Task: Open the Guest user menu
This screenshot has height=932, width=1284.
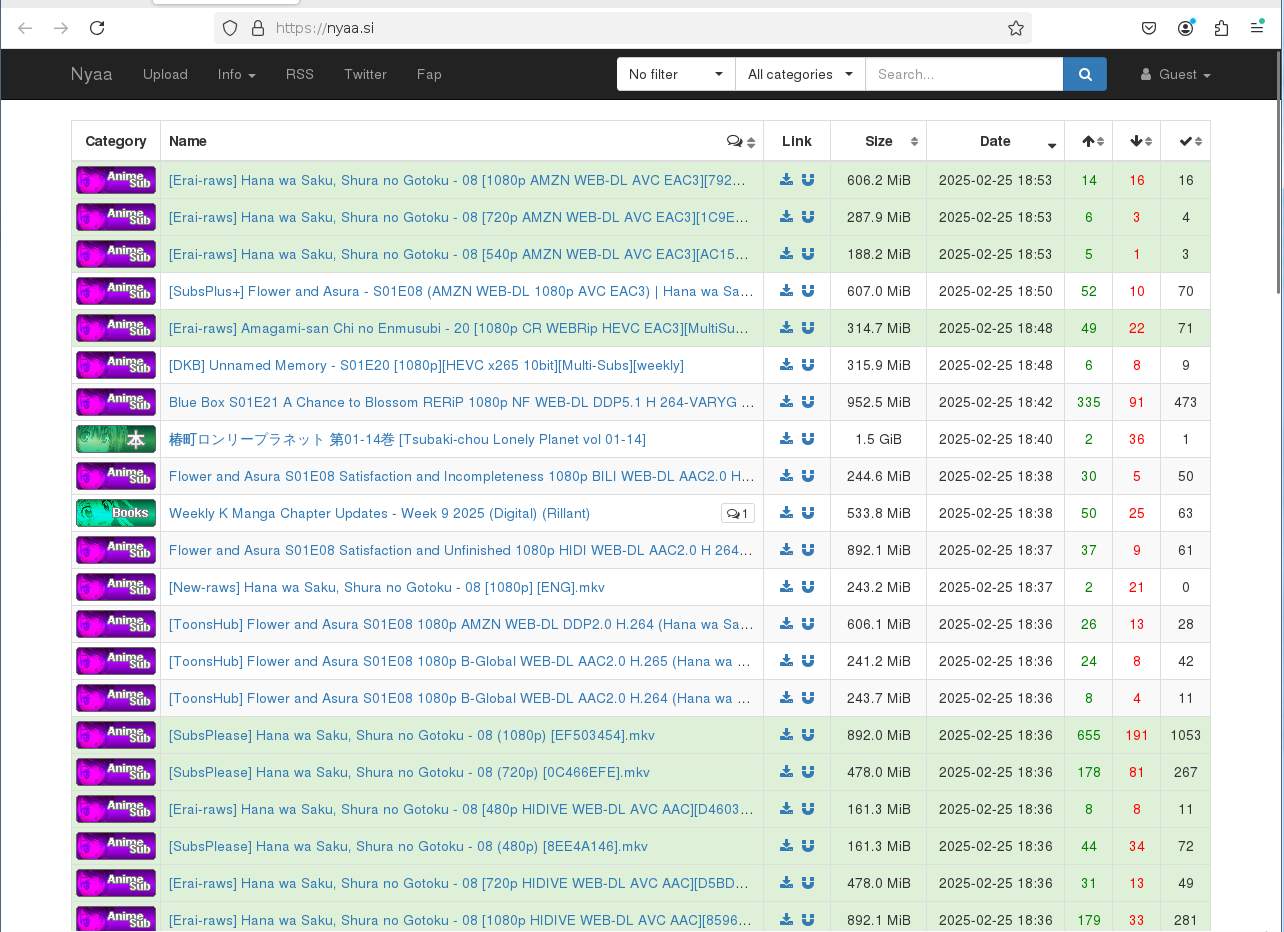Action: (x=1176, y=74)
